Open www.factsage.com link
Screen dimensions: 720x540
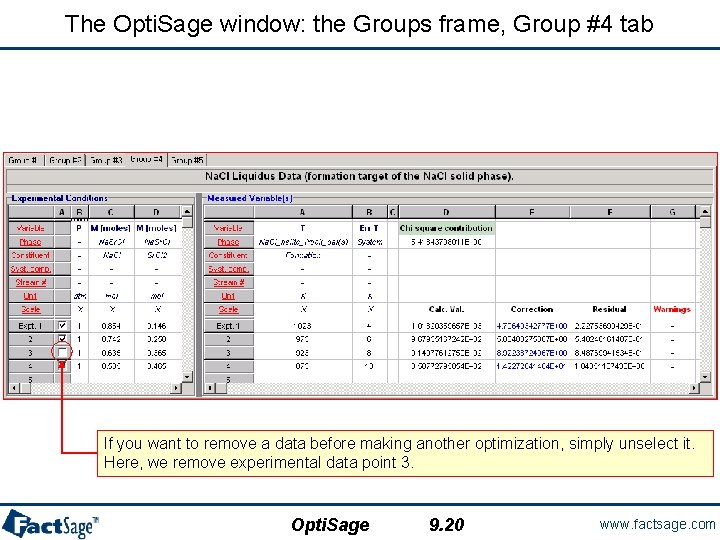click(657, 524)
